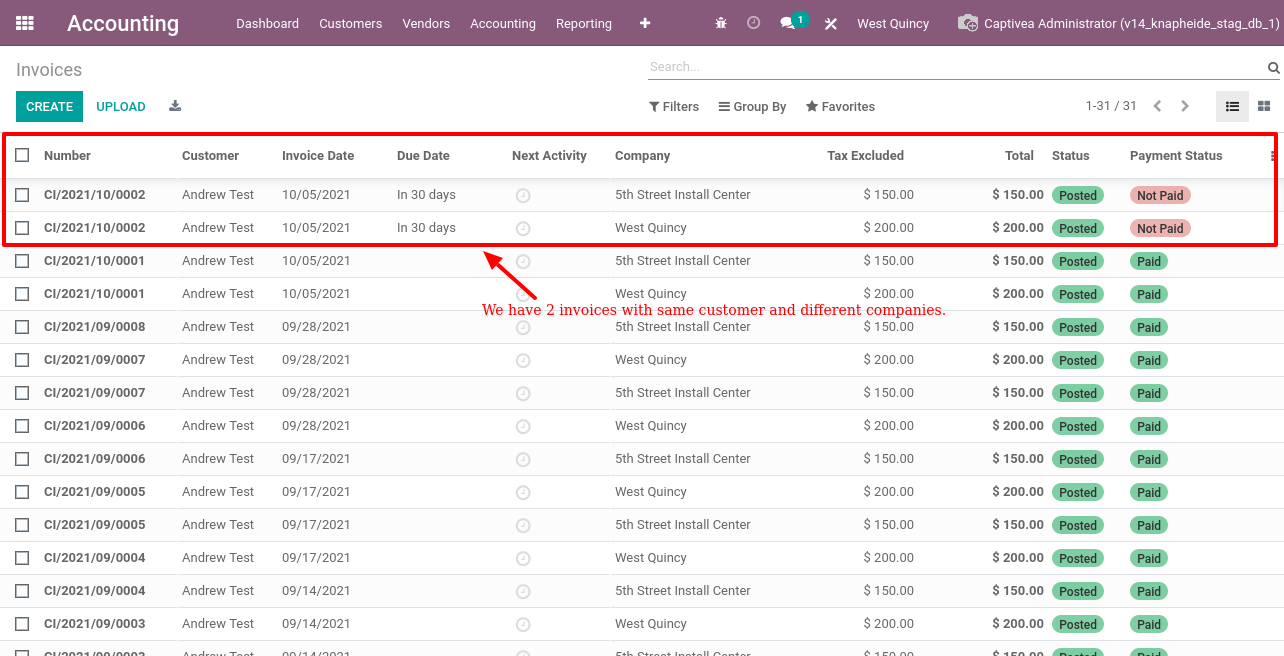Sort by Invoice Date column header

coord(318,156)
